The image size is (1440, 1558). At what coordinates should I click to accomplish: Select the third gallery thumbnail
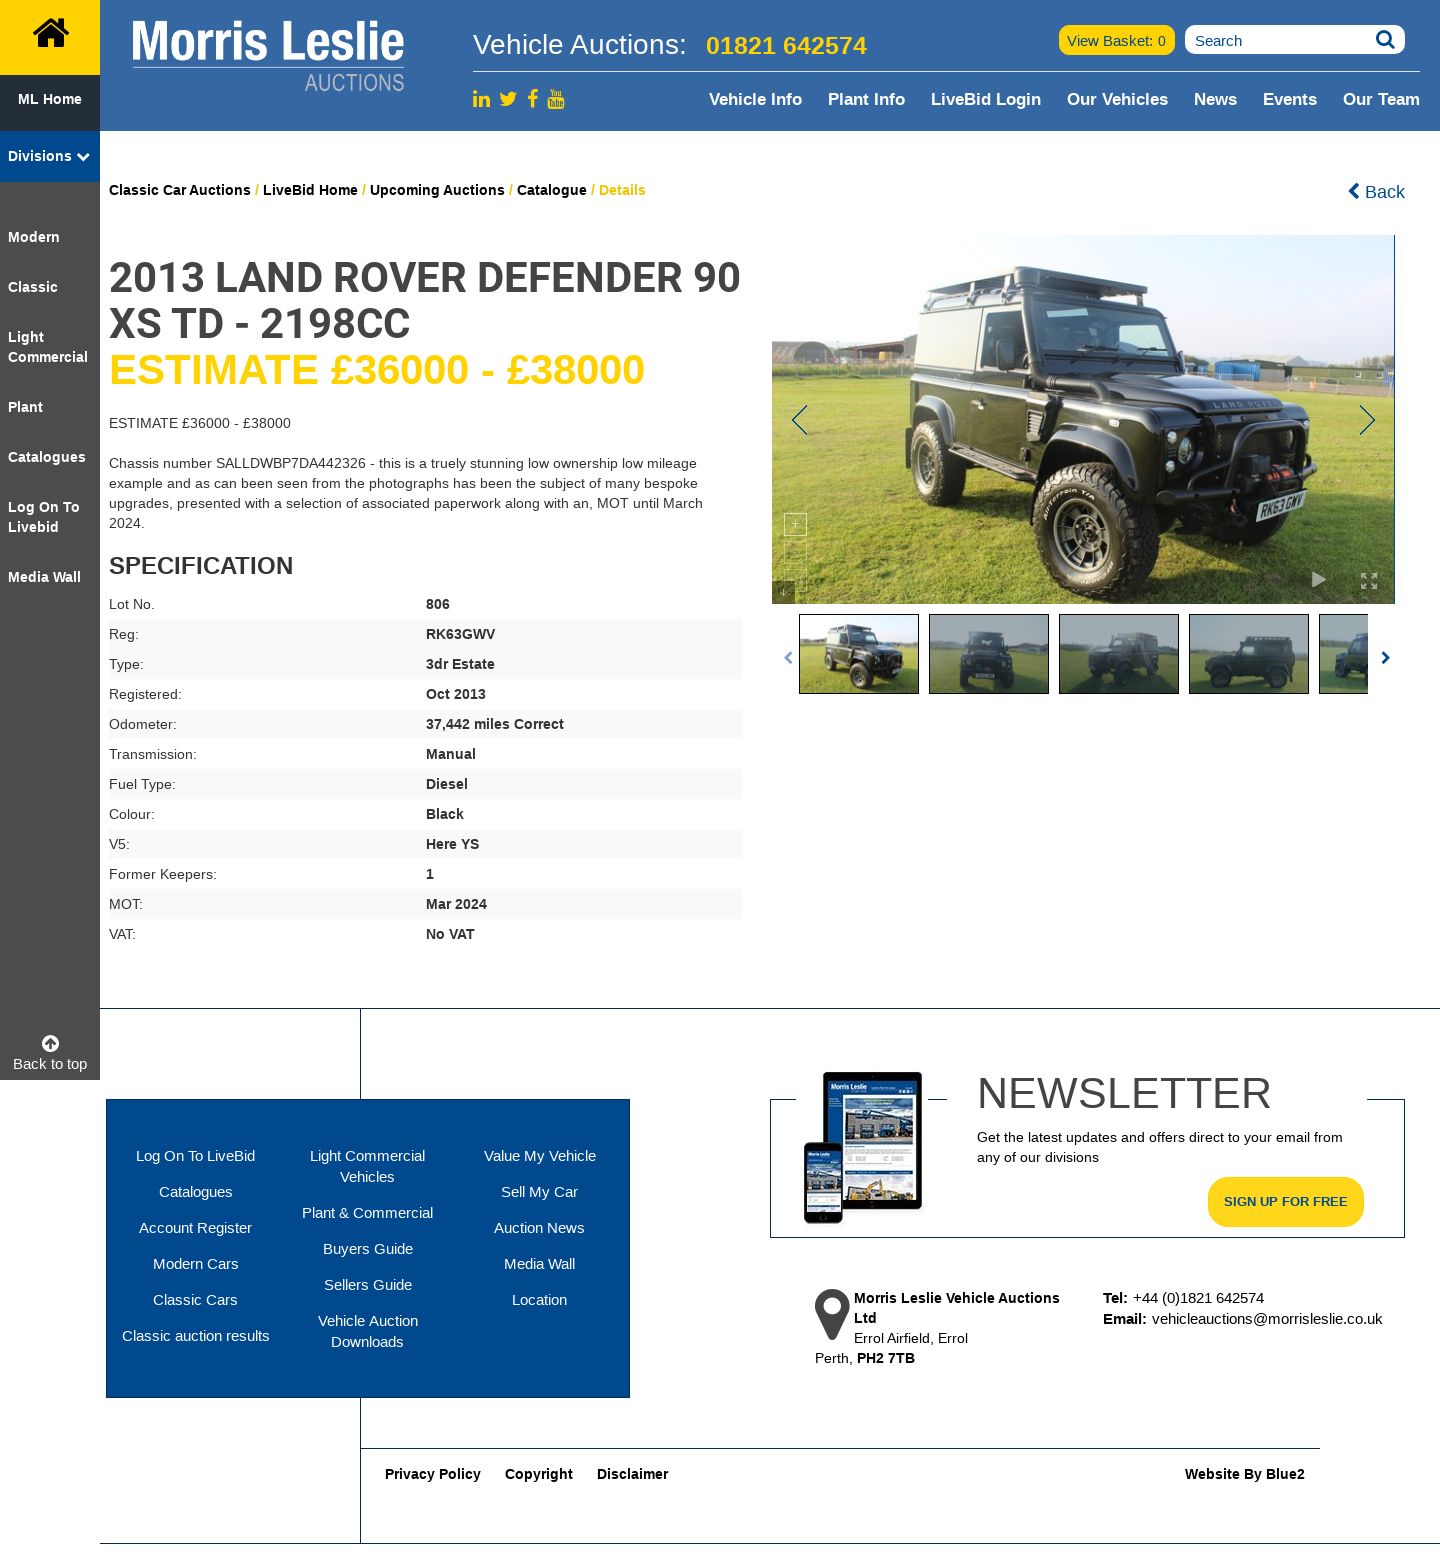(x=1119, y=654)
